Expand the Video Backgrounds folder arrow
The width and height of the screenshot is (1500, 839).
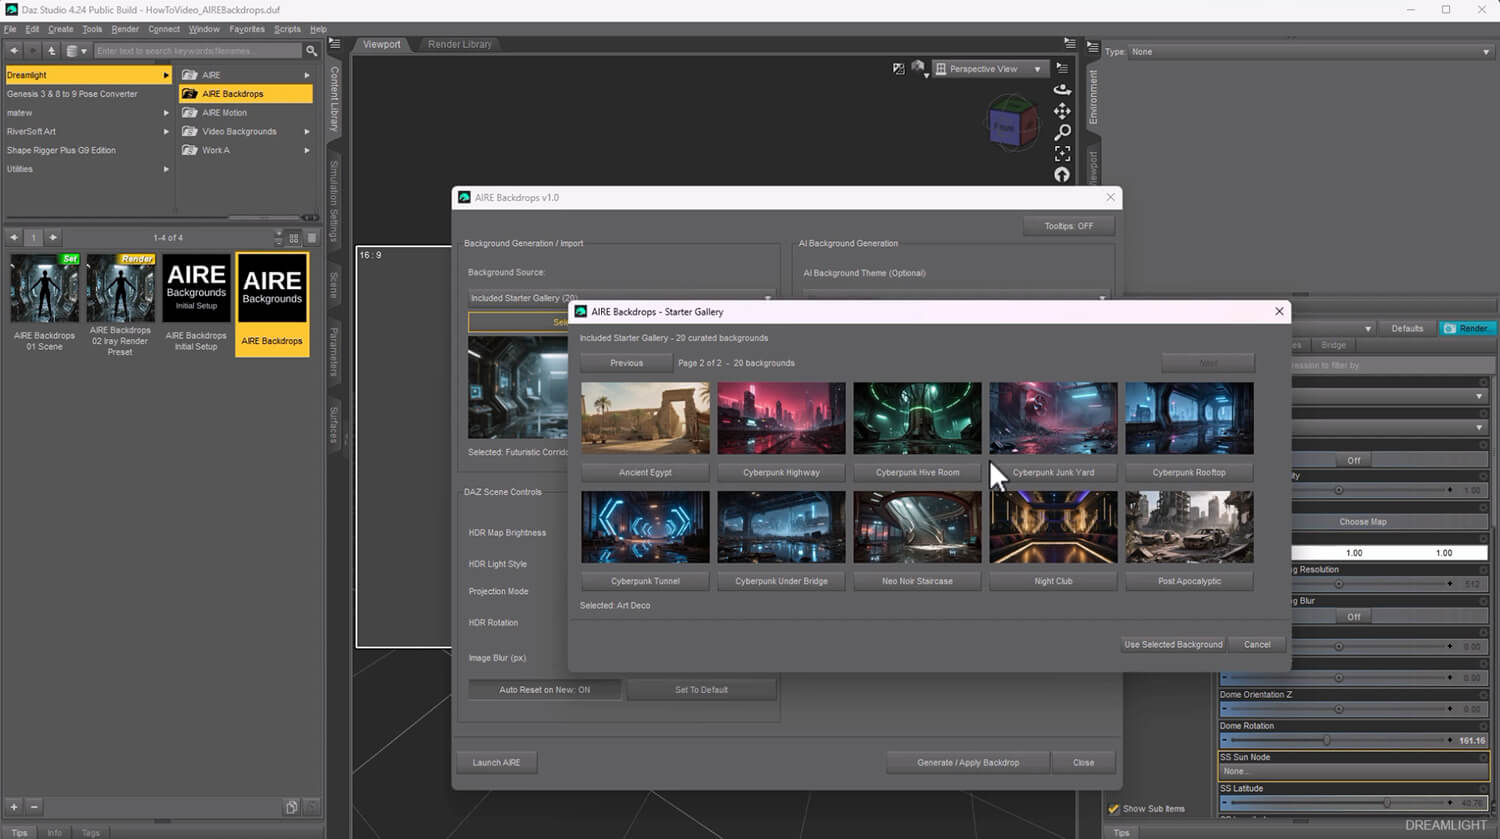point(307,131)
